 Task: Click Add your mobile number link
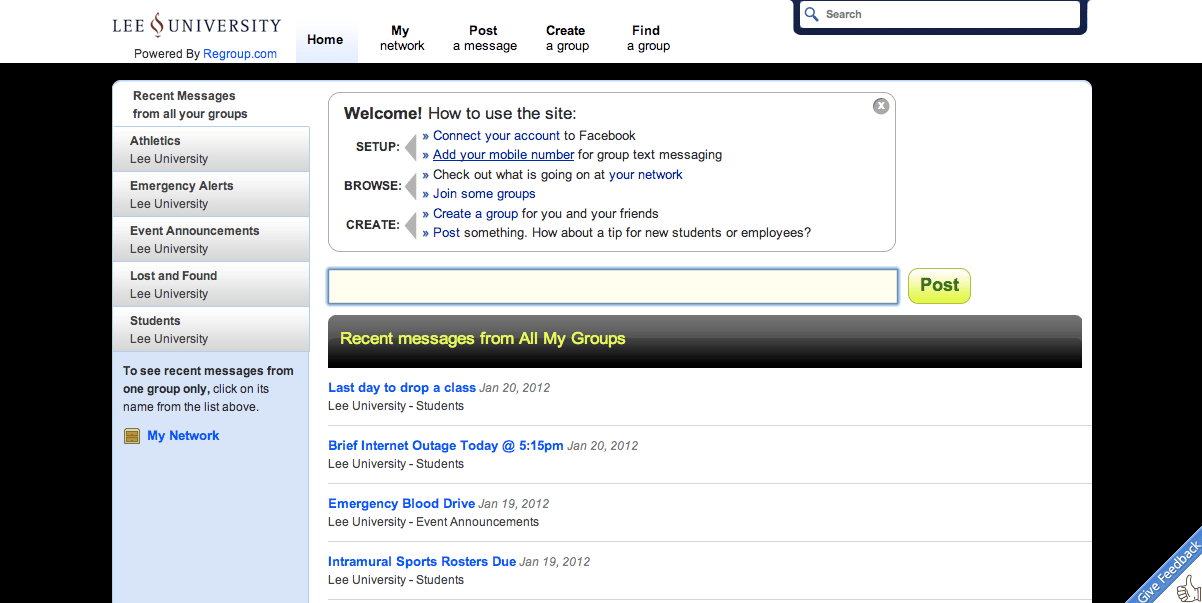(x=503, y=155)
